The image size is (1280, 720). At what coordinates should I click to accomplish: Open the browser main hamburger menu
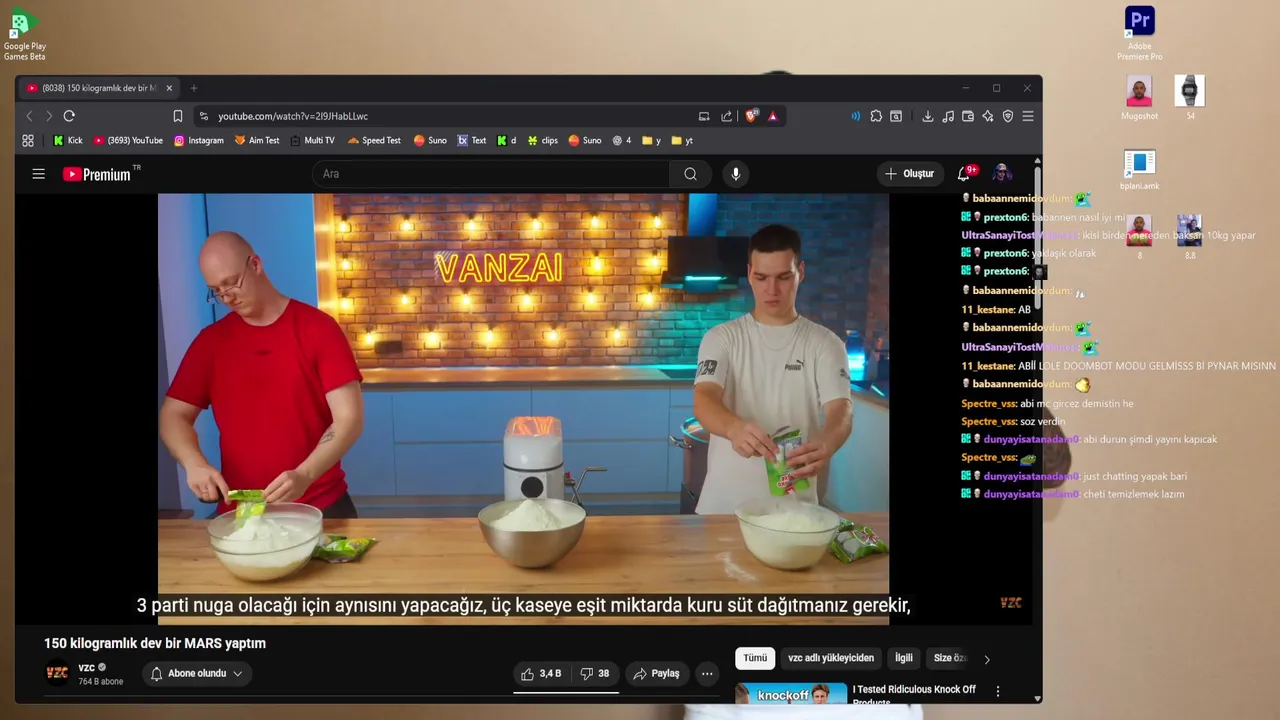click(1028, 116)
